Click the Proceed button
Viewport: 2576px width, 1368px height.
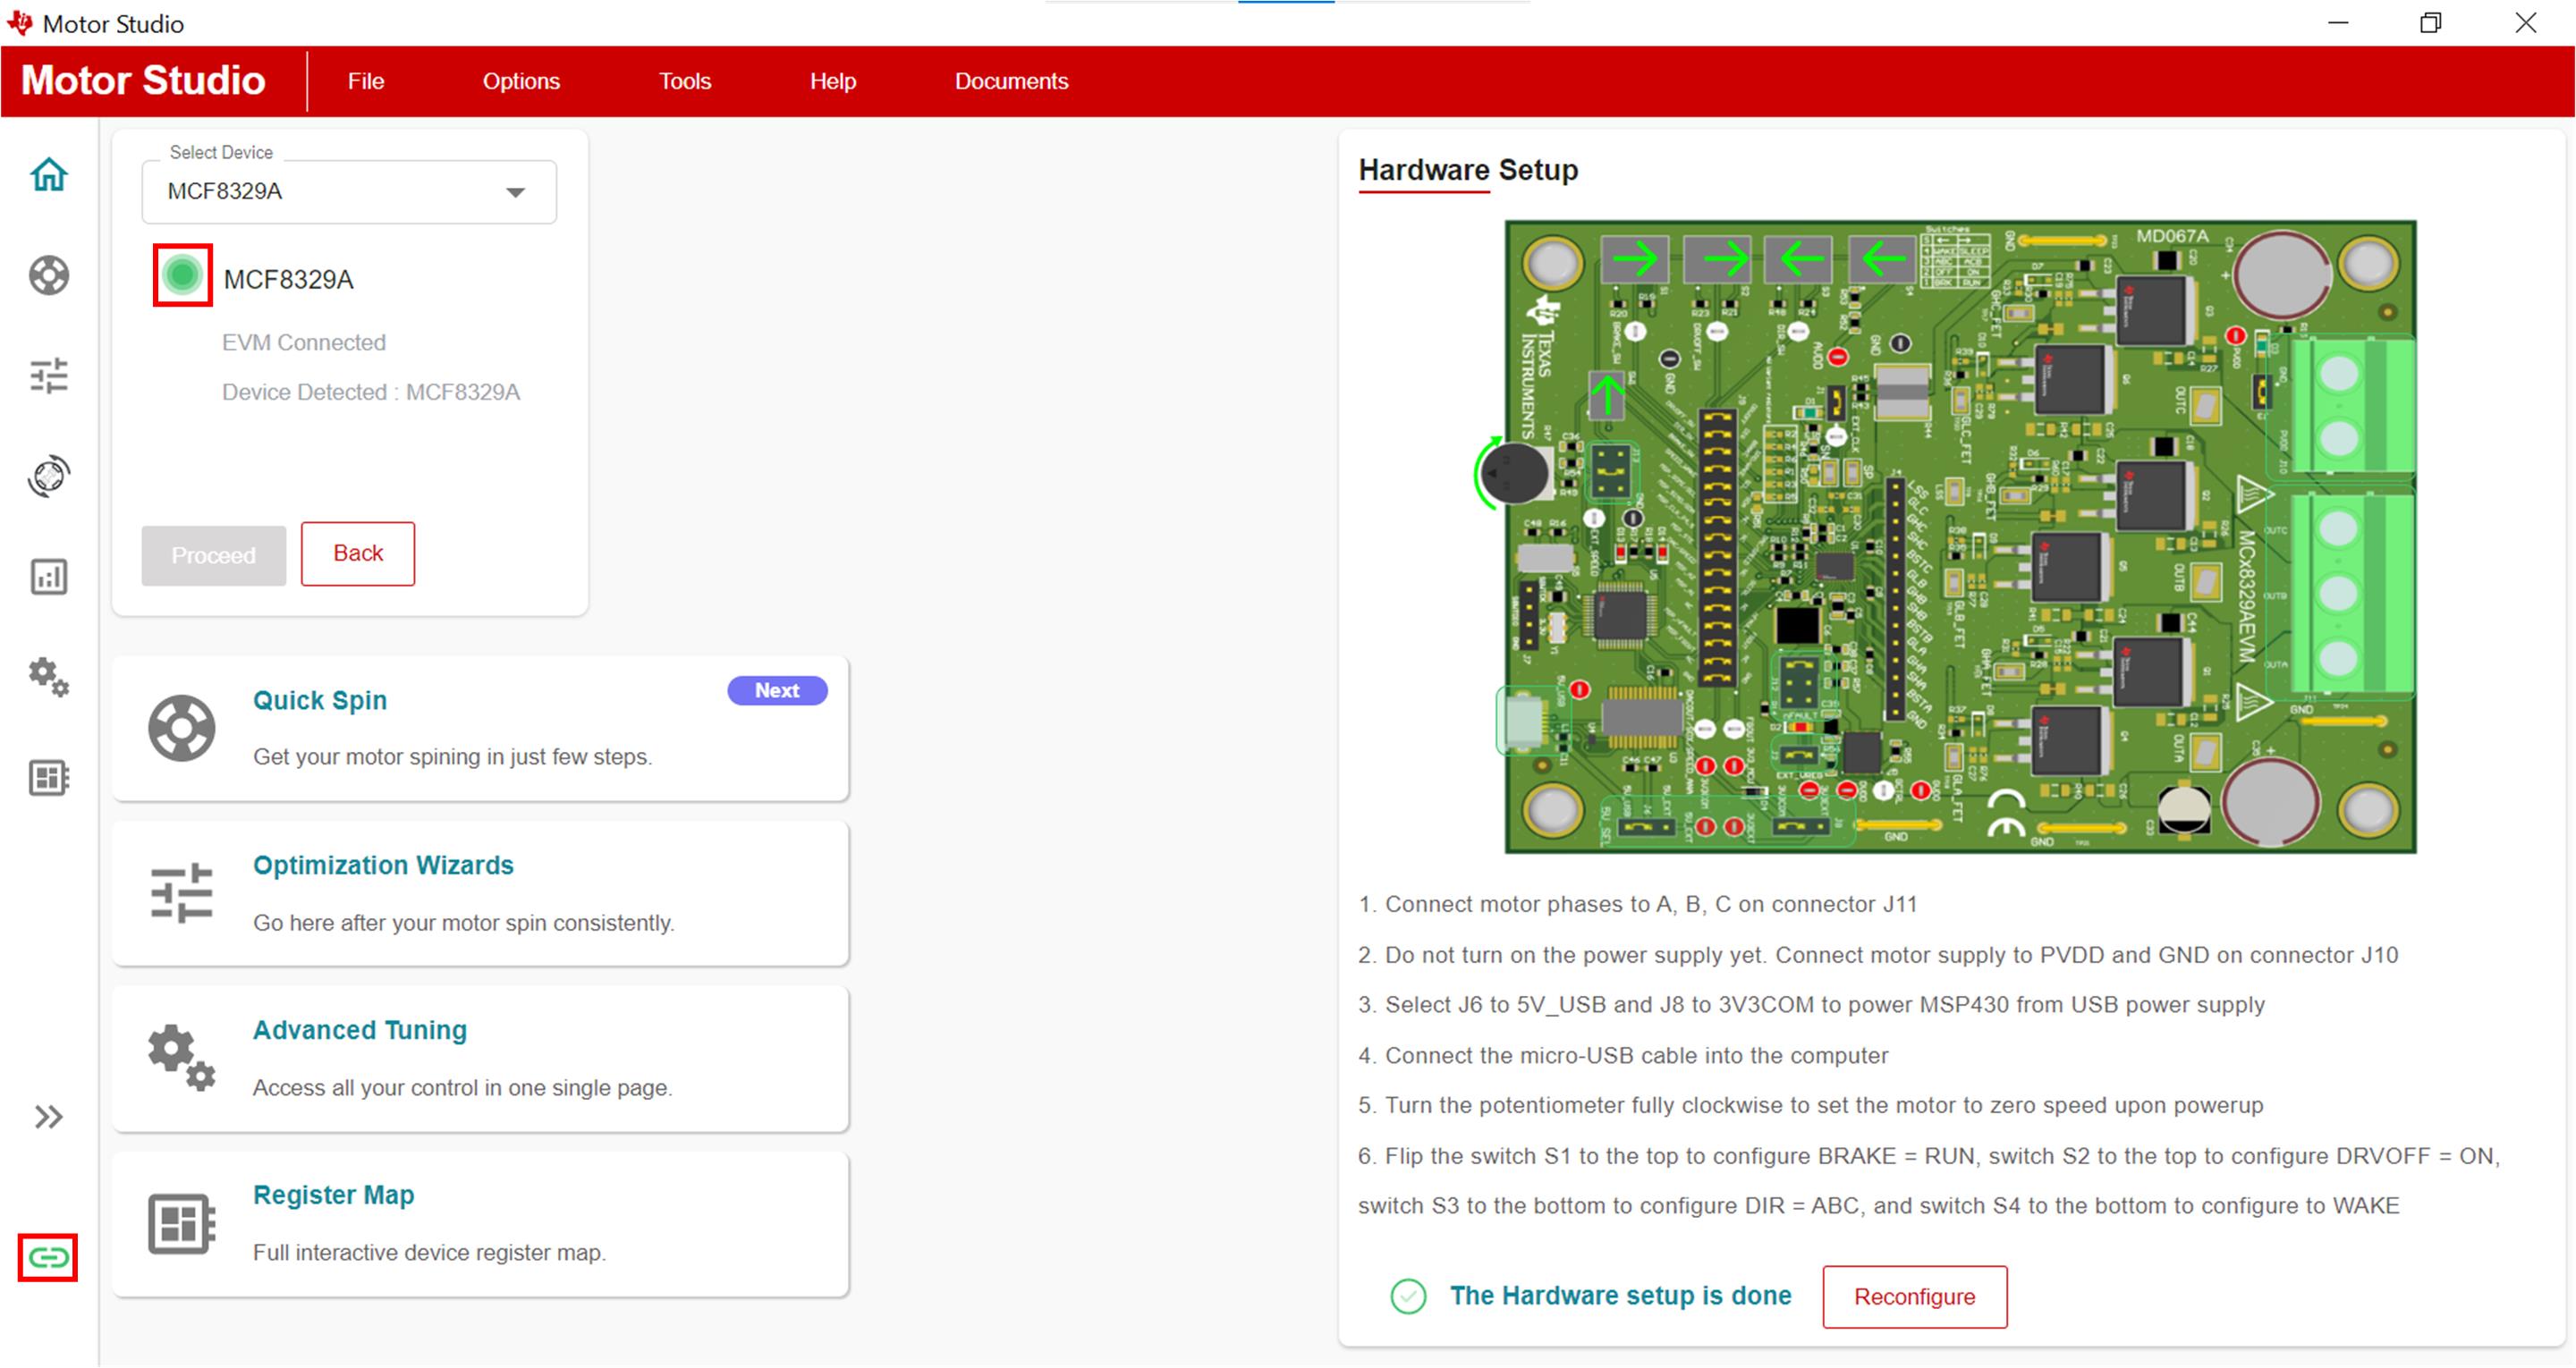[x=215, y=553]
